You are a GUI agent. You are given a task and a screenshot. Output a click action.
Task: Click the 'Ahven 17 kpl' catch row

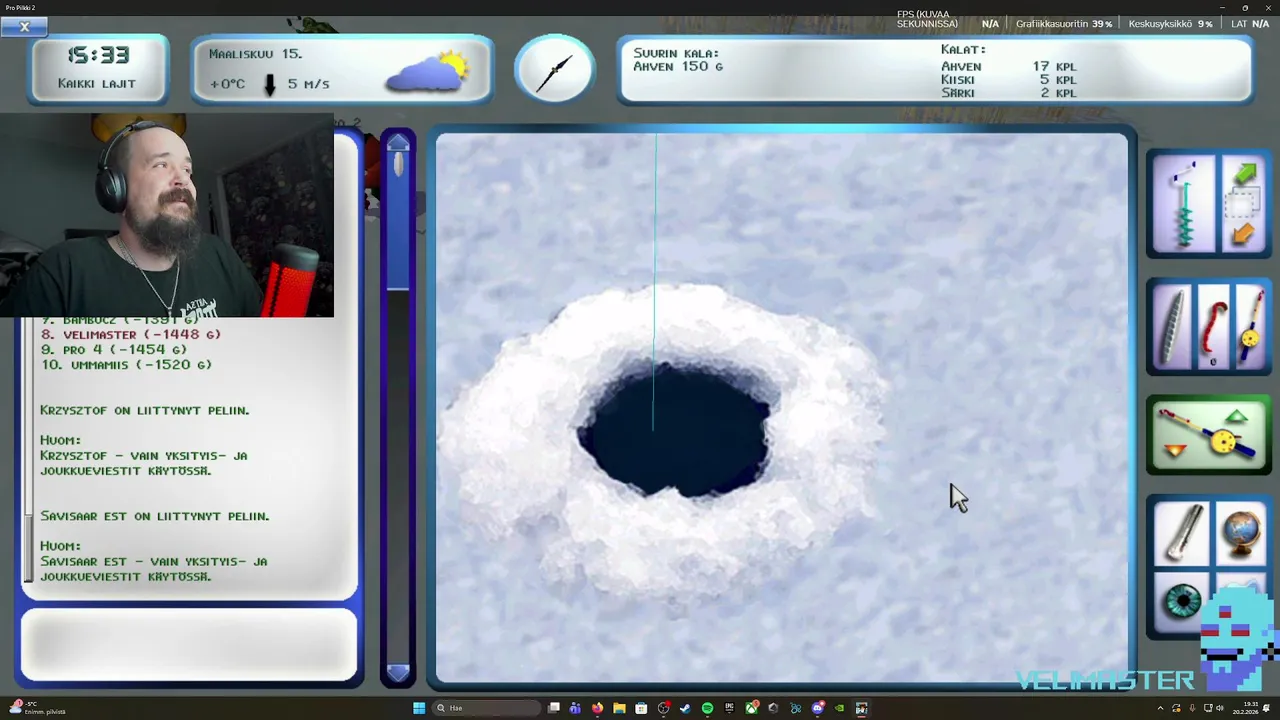(1008, 66)
